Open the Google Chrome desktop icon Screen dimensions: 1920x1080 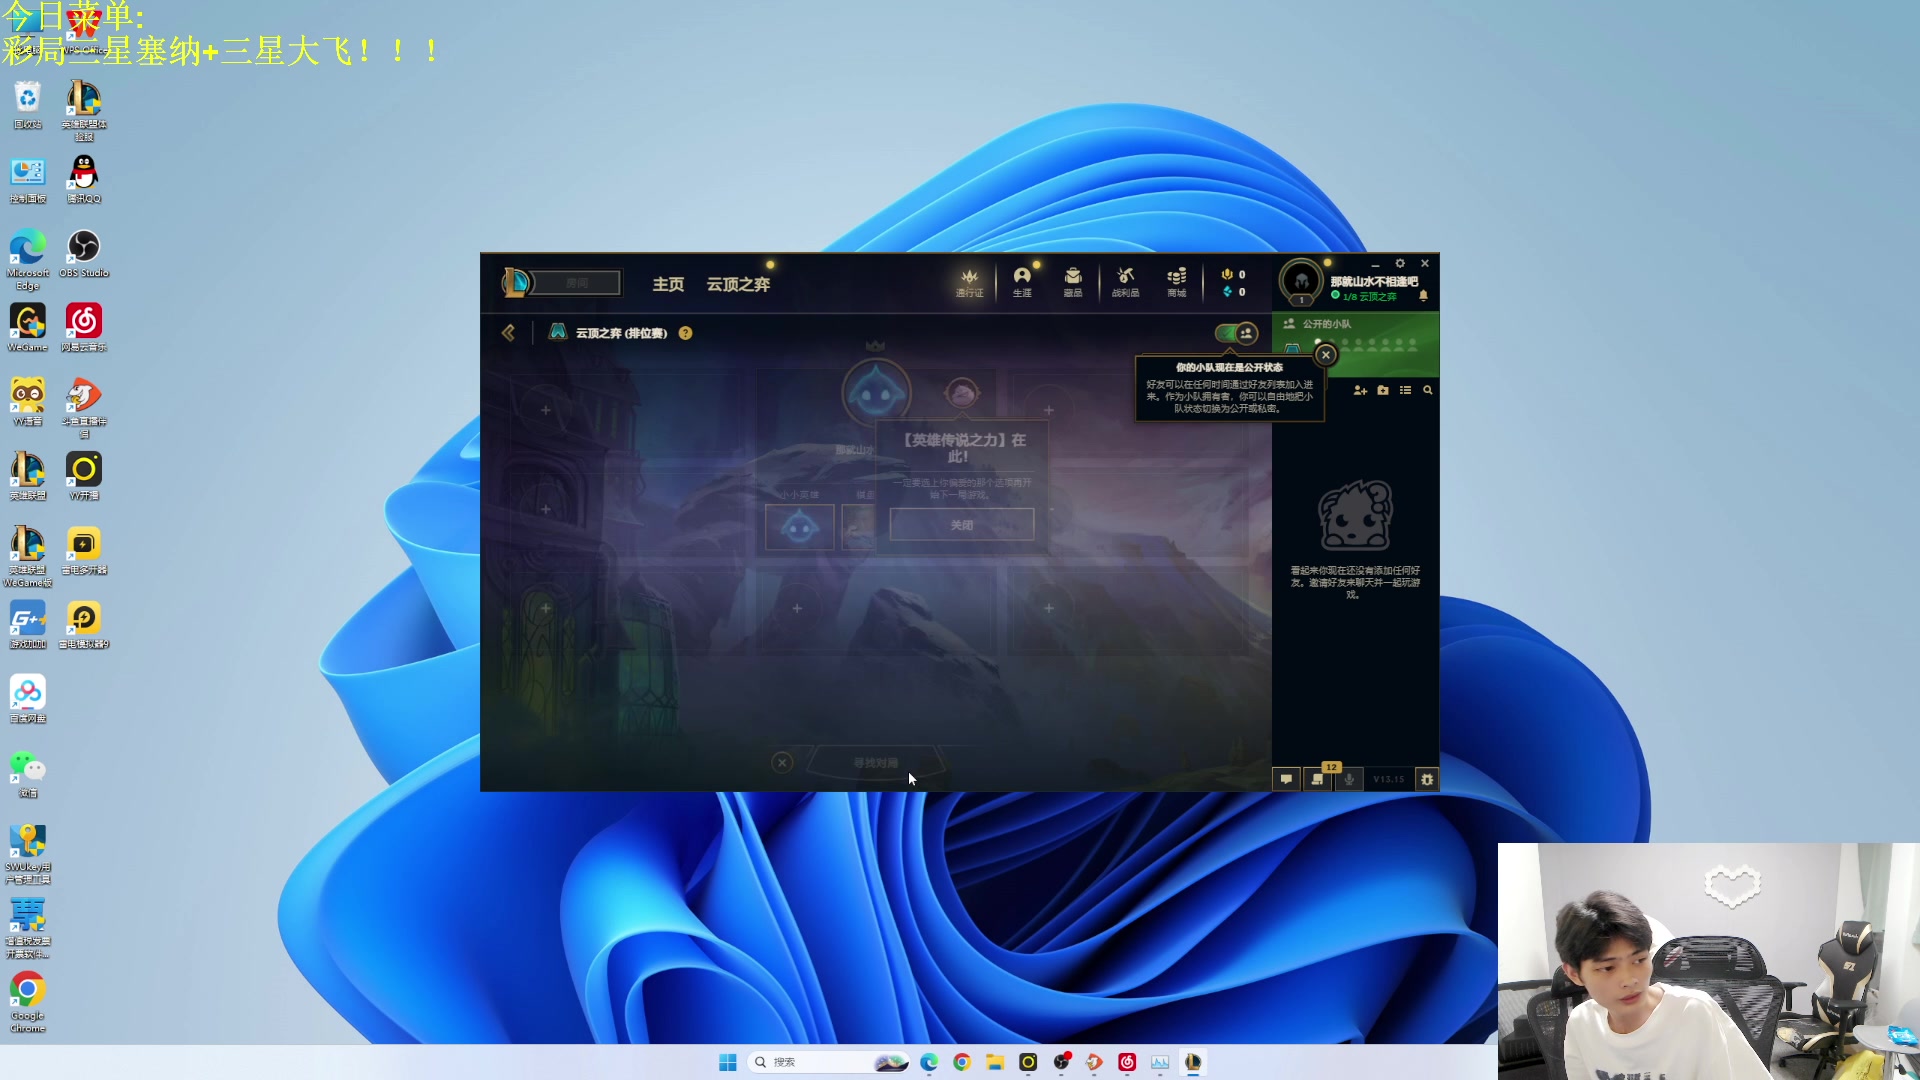coord(28,1002)
